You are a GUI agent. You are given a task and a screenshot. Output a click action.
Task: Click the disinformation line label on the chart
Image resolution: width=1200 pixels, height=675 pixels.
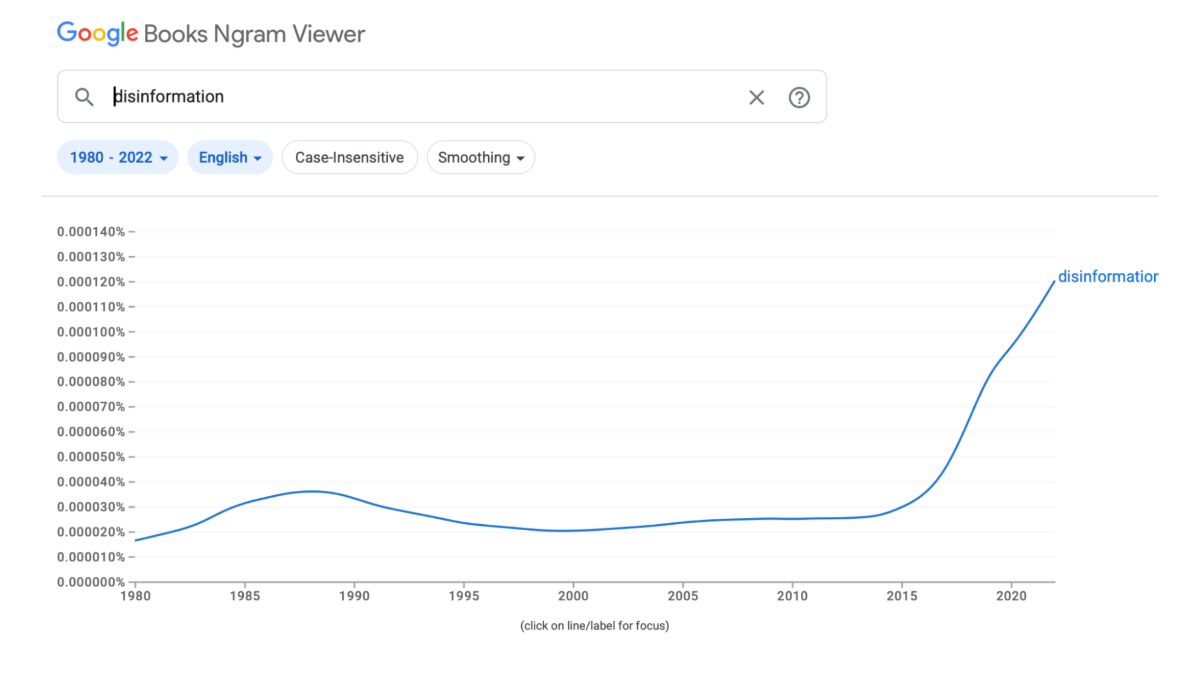tap(1107, 276)
